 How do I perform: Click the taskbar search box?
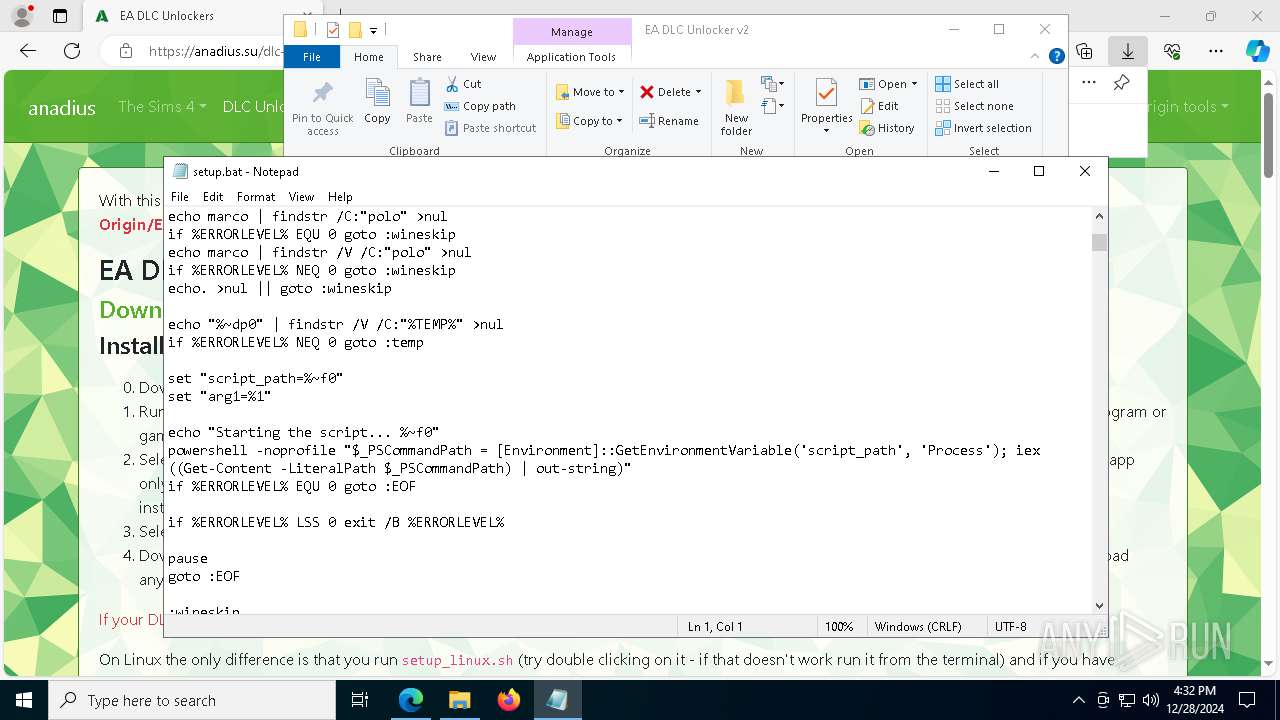[x=192, y=700]
